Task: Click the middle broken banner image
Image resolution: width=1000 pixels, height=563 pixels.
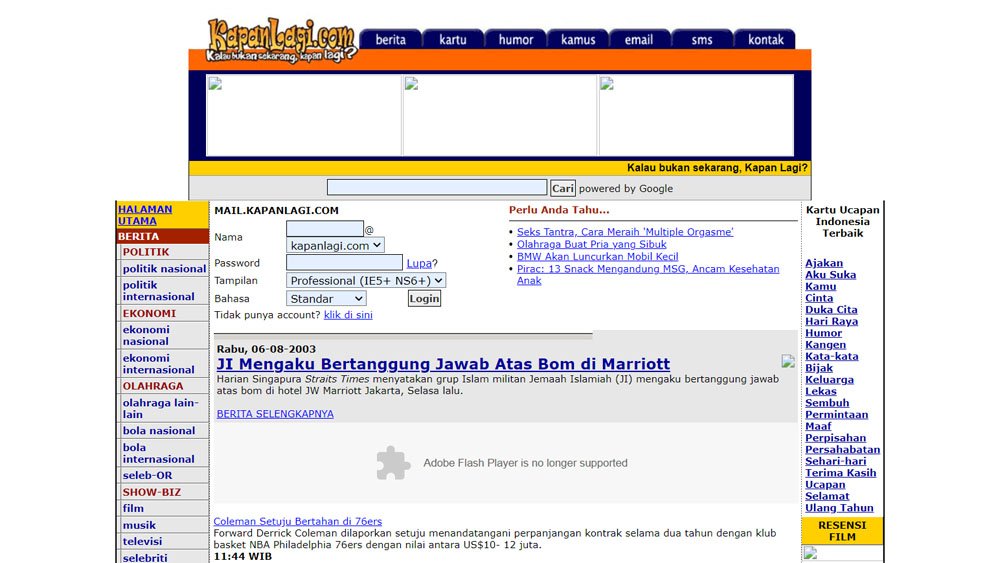Action: click(499, 115)
